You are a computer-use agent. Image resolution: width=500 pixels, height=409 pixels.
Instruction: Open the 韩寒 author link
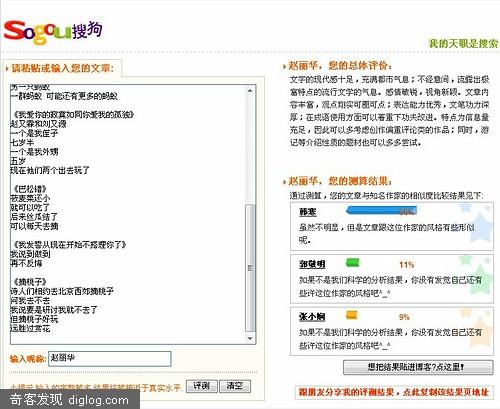point(308,212)
